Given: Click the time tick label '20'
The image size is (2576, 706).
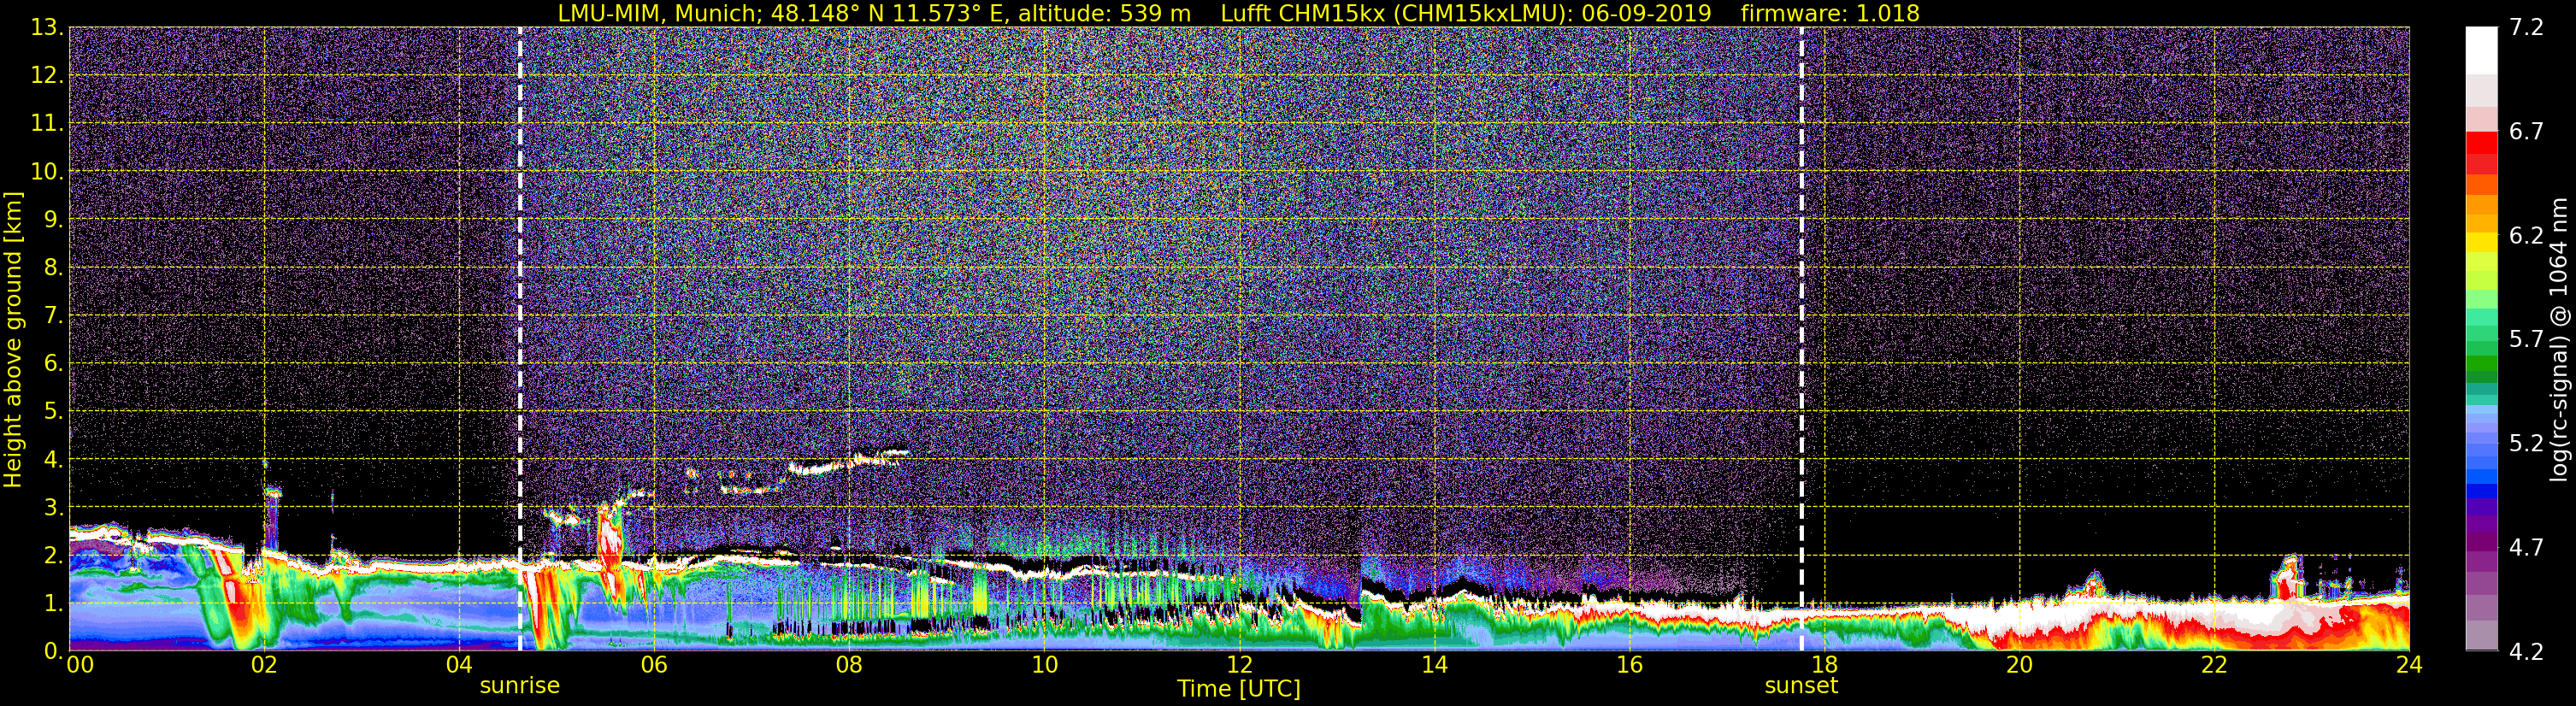Looking at the screenshot, I should point(2019,665).
